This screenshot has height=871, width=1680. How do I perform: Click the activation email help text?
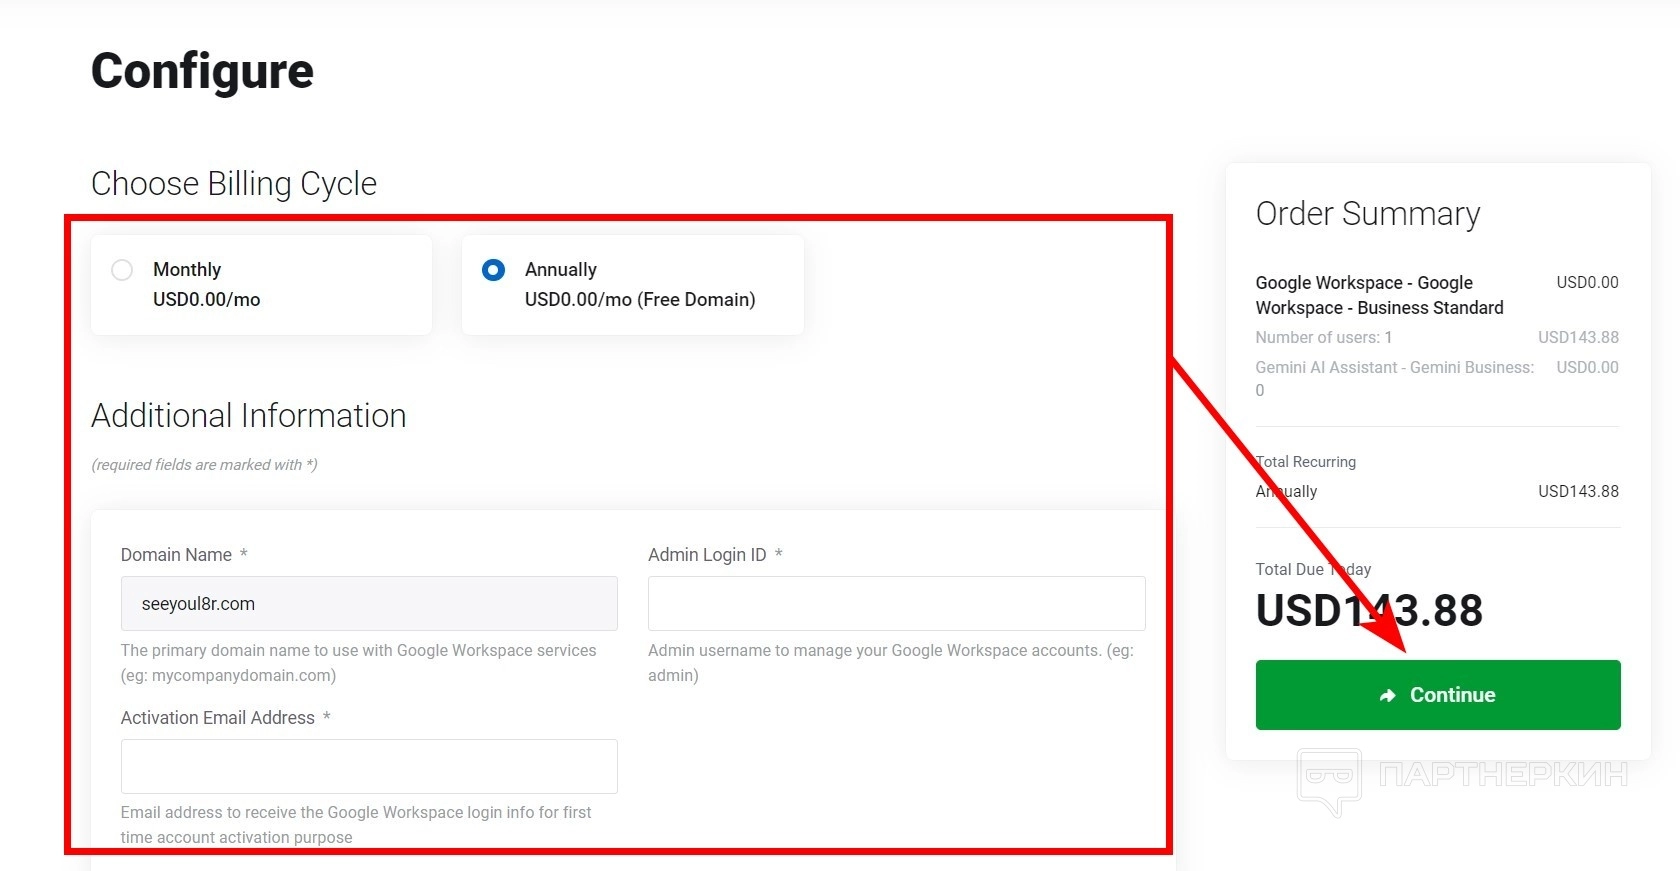pyautogui.click(x=356, y=825)
